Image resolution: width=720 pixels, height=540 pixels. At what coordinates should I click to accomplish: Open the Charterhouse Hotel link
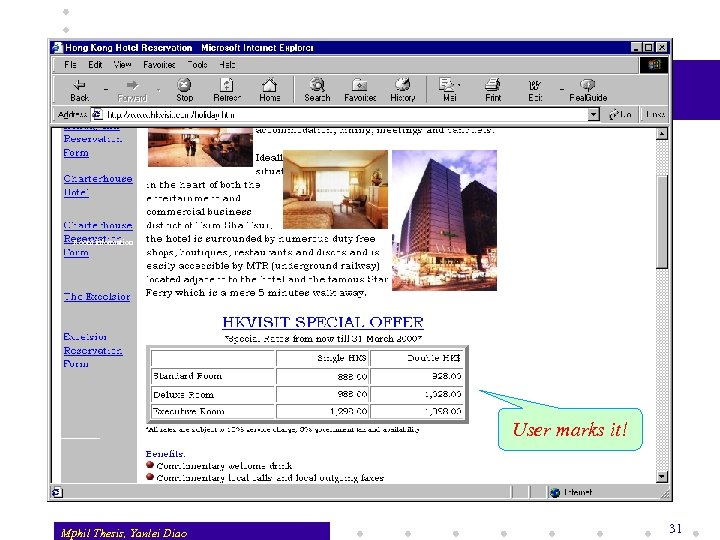(x=98, y=185)
